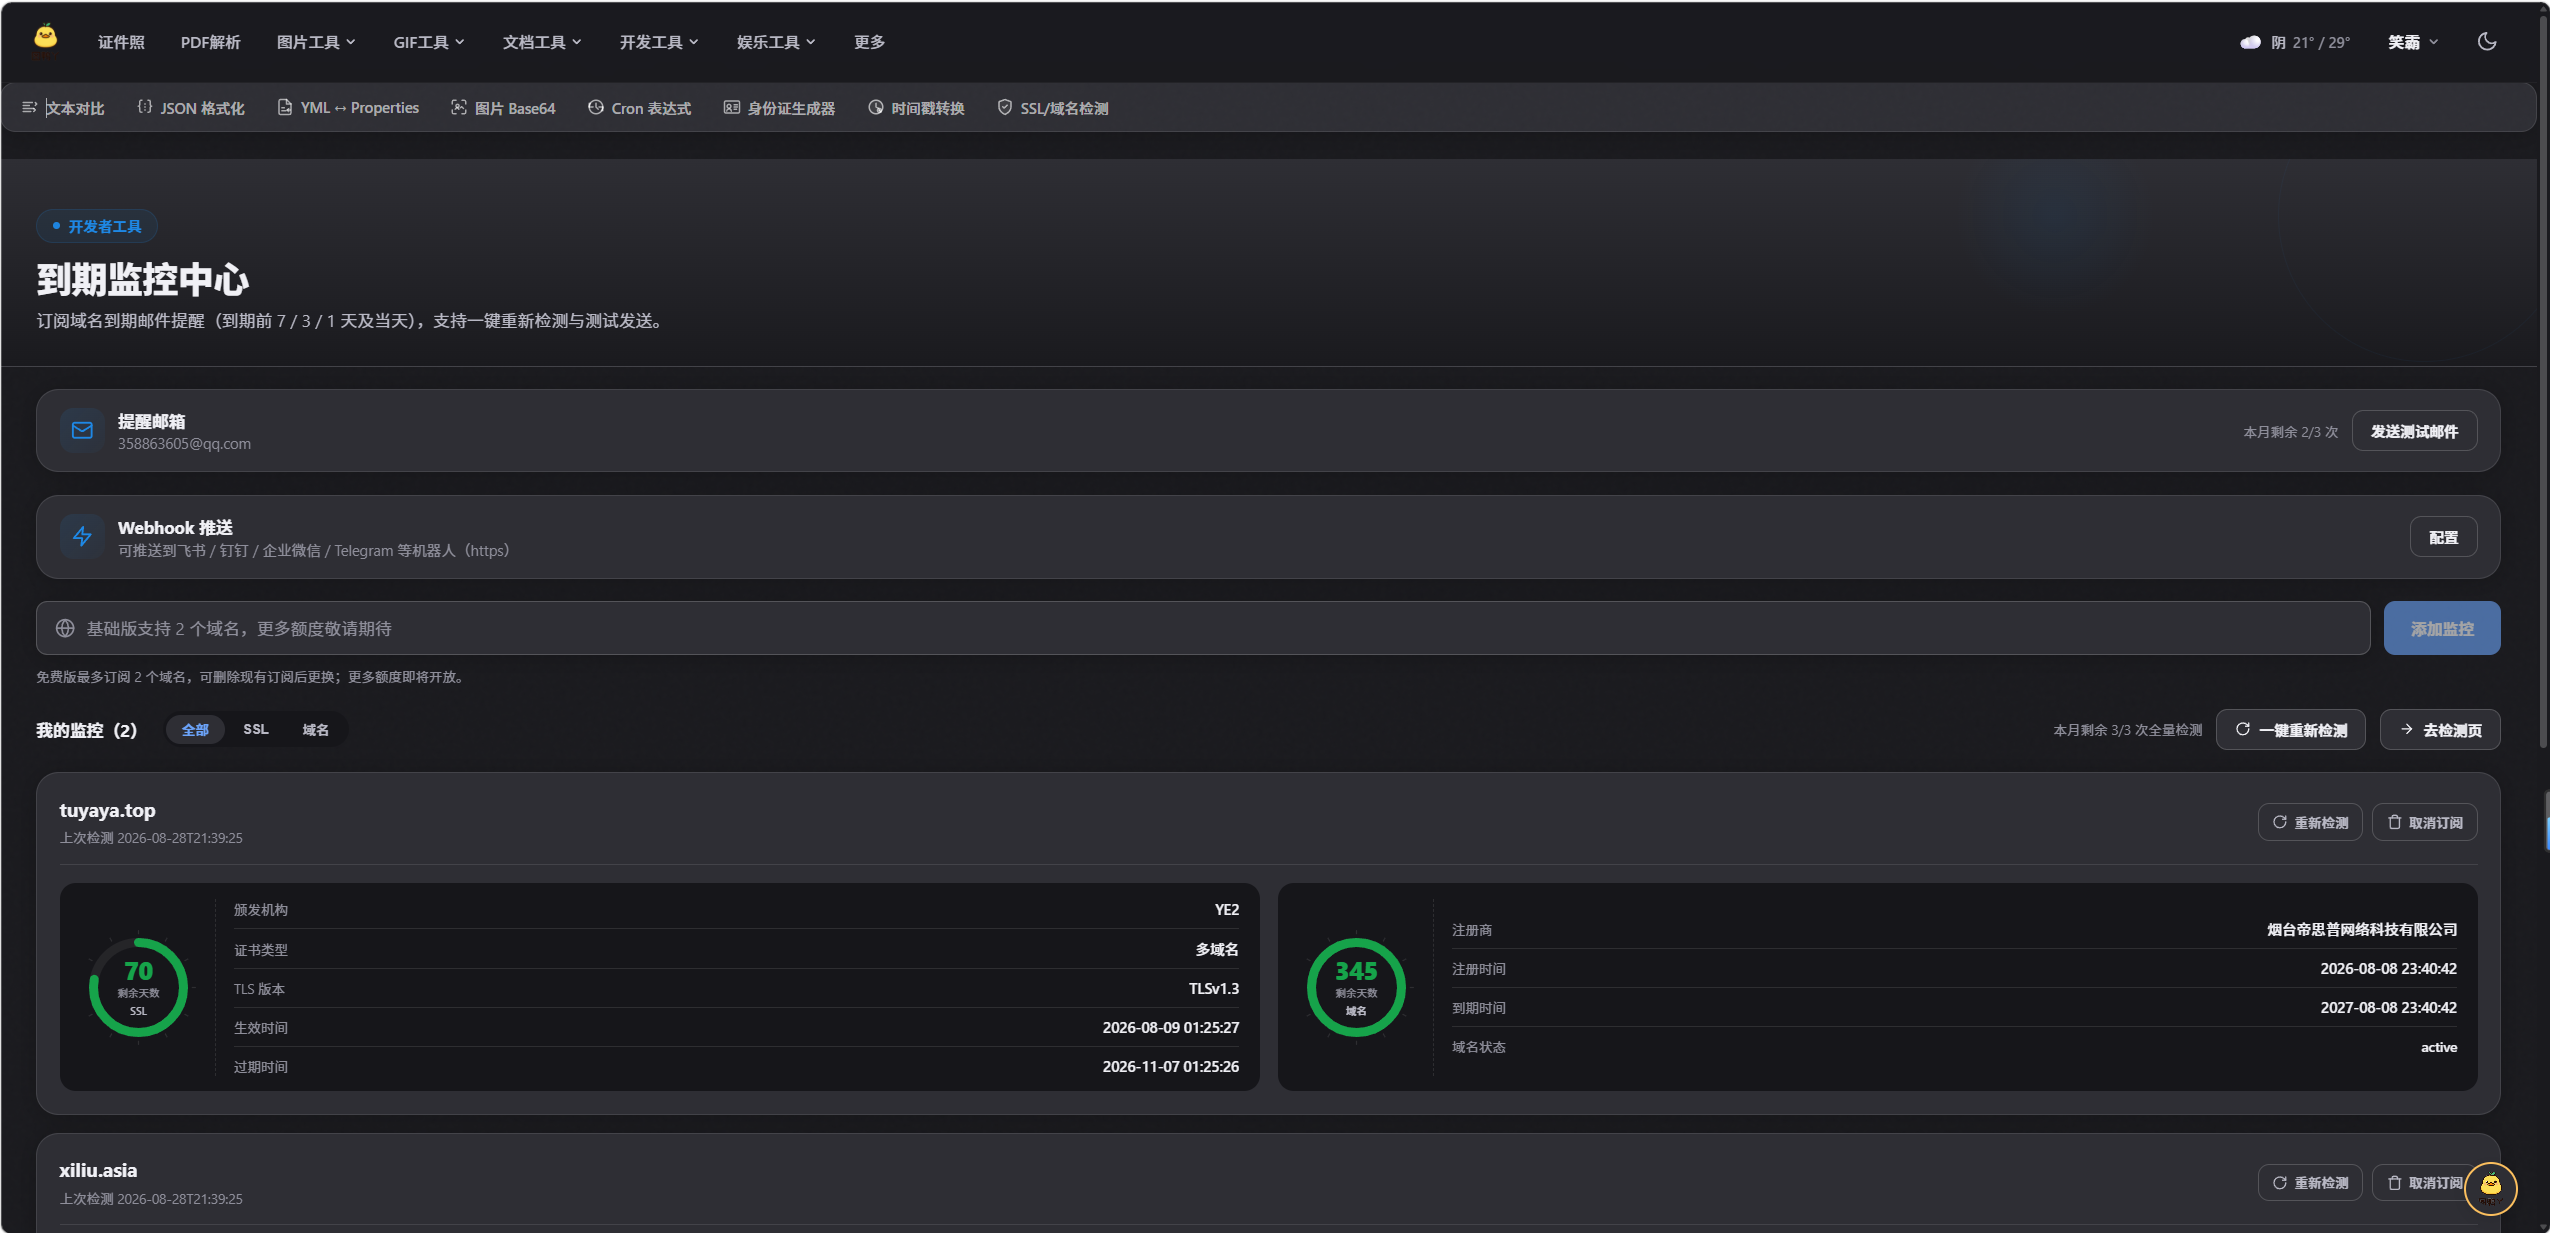
Task: Open 更多 menu item
Action: [869, 42]
